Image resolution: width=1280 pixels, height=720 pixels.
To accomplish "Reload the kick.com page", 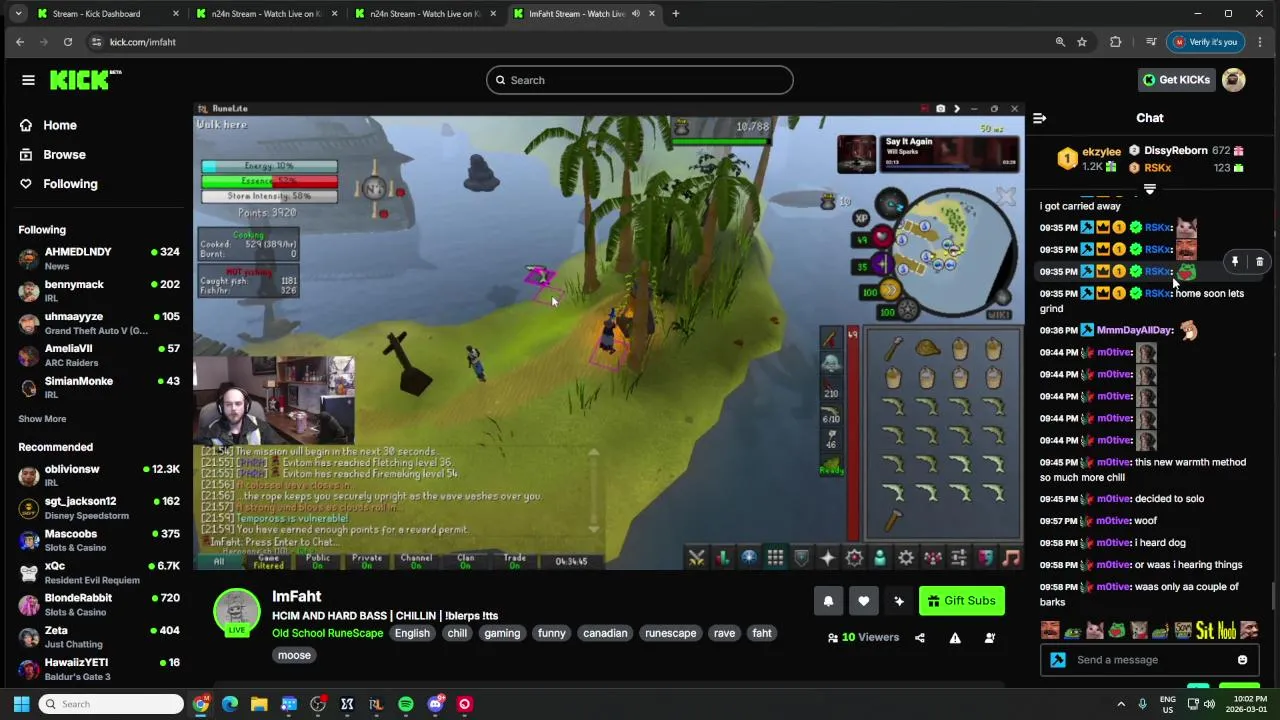I will (68, 42).
